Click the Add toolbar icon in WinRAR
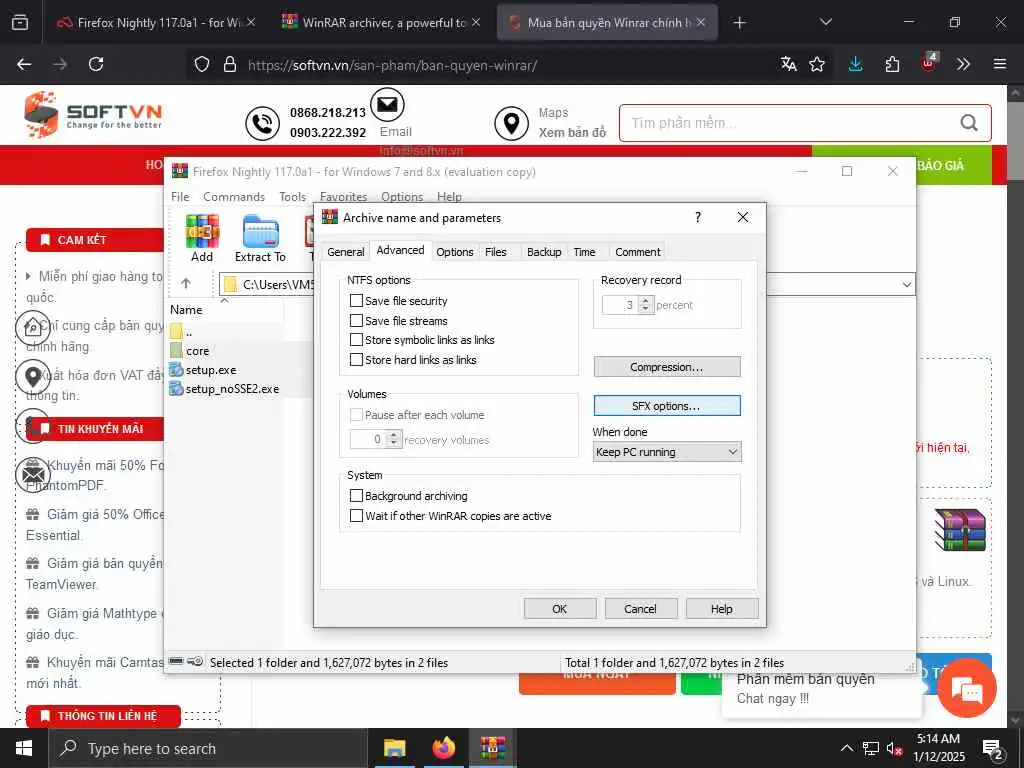The height and width of the screenshot is (768, 1024). click(202, 238)
